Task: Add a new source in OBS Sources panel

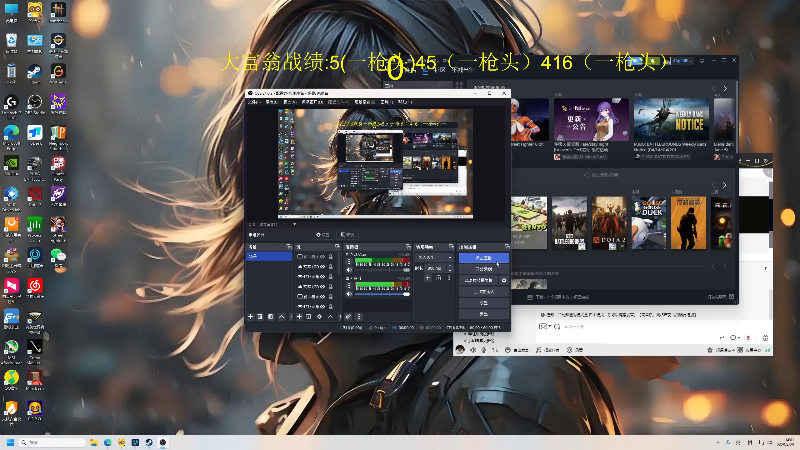Action: point(299,317)
